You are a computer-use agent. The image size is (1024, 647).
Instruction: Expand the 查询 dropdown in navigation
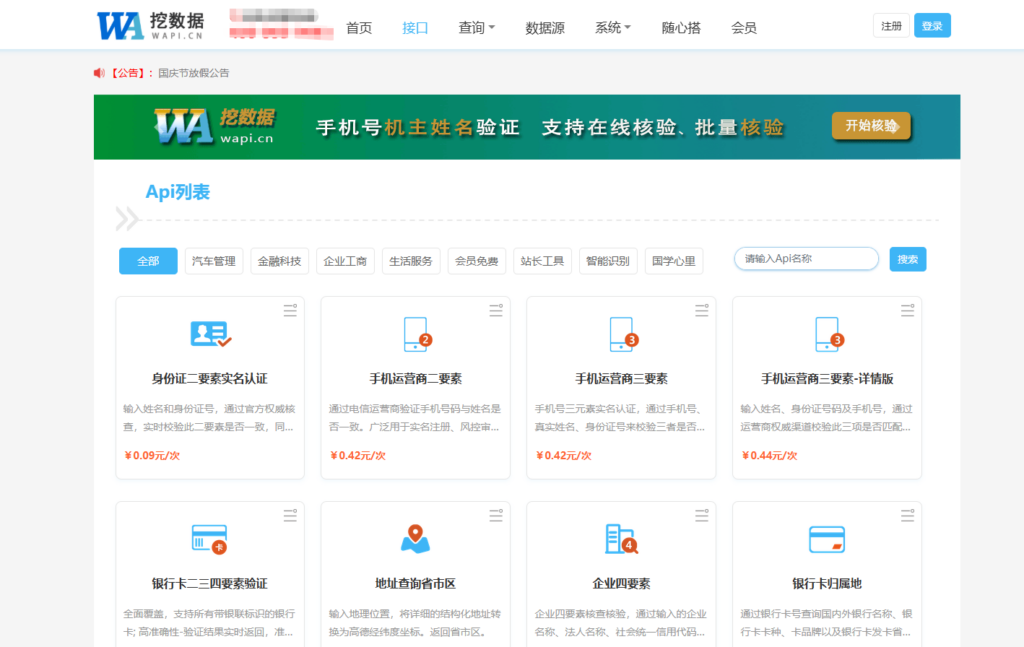tap(476, 28)
